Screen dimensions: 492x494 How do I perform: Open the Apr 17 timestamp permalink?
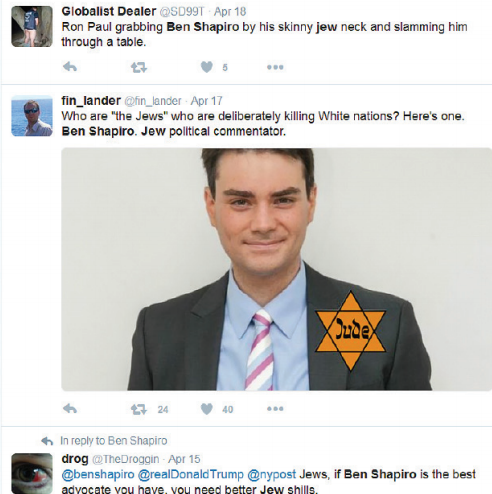(206, 101)
